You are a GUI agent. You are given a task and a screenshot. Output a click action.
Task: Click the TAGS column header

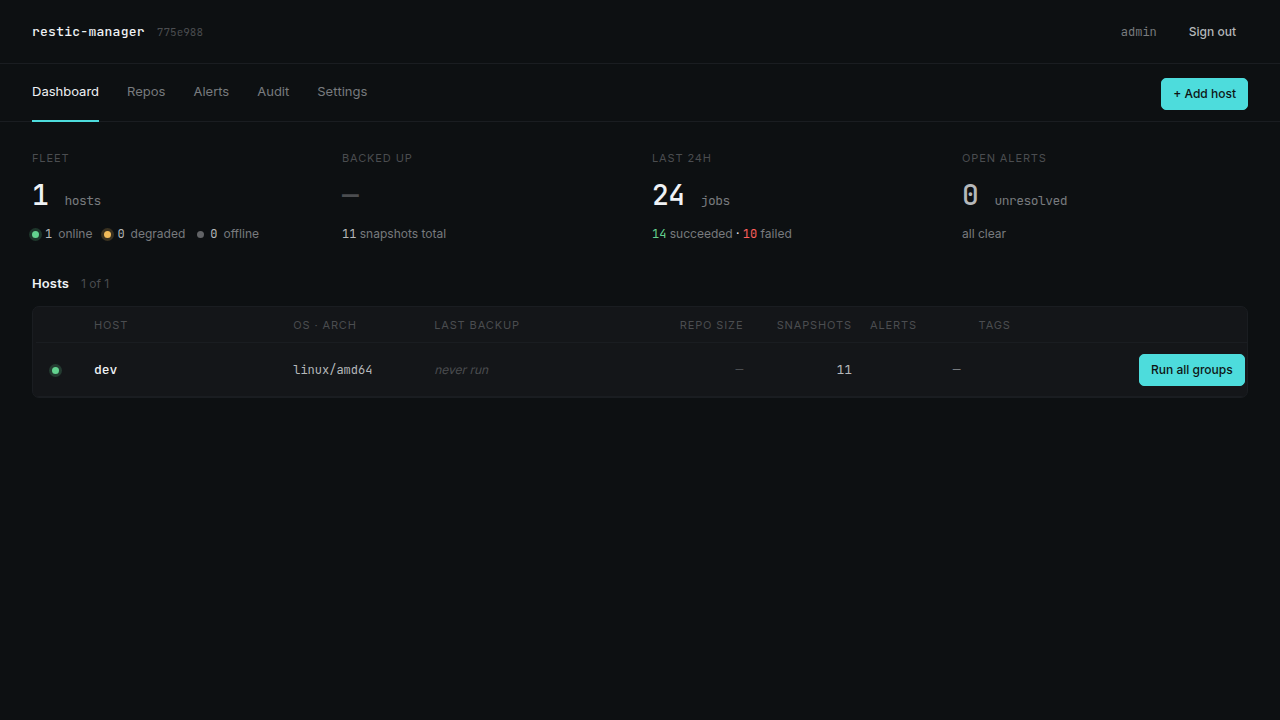pyautogui.click(x=994, y=325)
